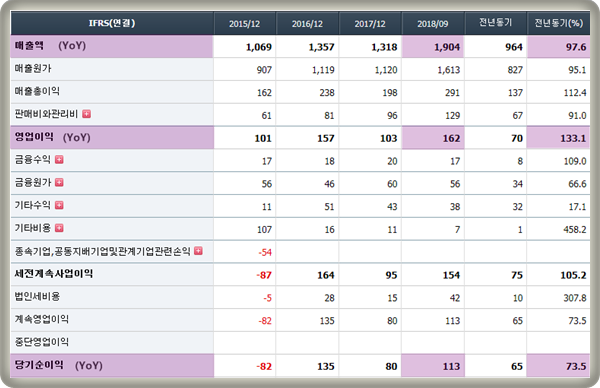
Task: Click the red -5 tax expense value
Action: click(267, 298)
